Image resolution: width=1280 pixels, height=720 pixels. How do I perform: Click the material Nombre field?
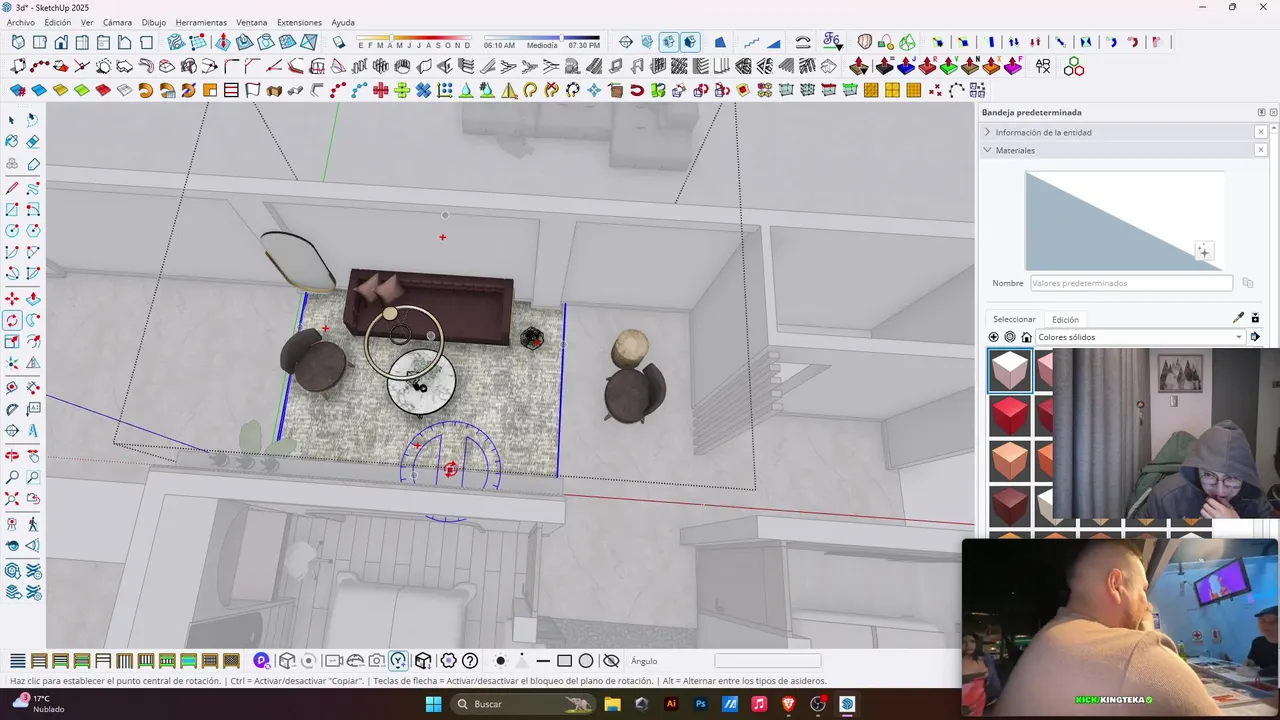point(1131,283)
